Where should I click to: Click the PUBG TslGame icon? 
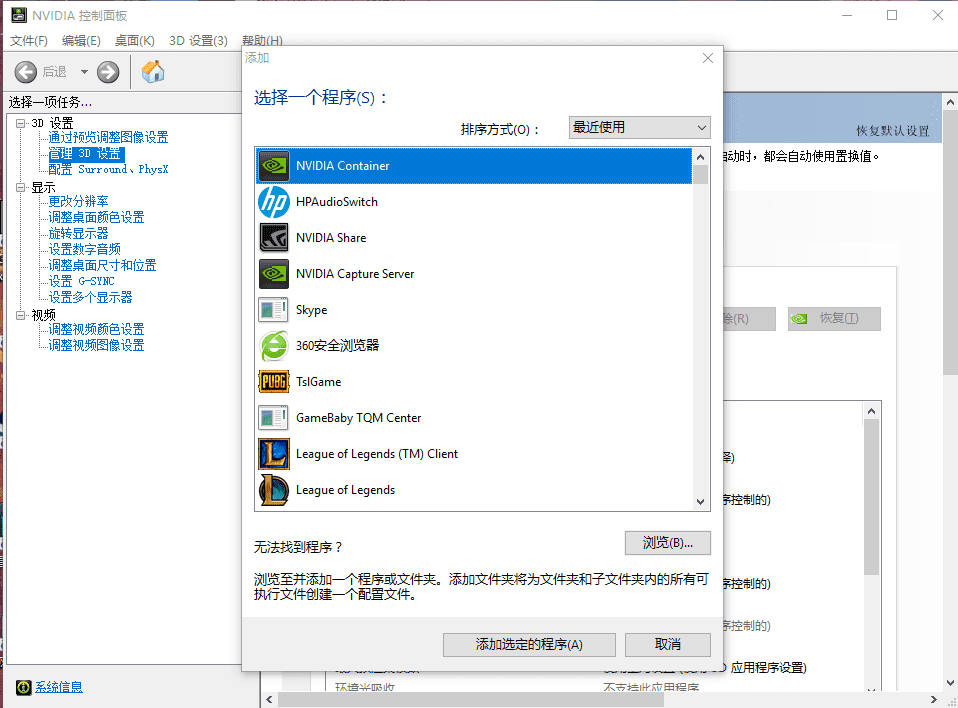tap(274, 382)
